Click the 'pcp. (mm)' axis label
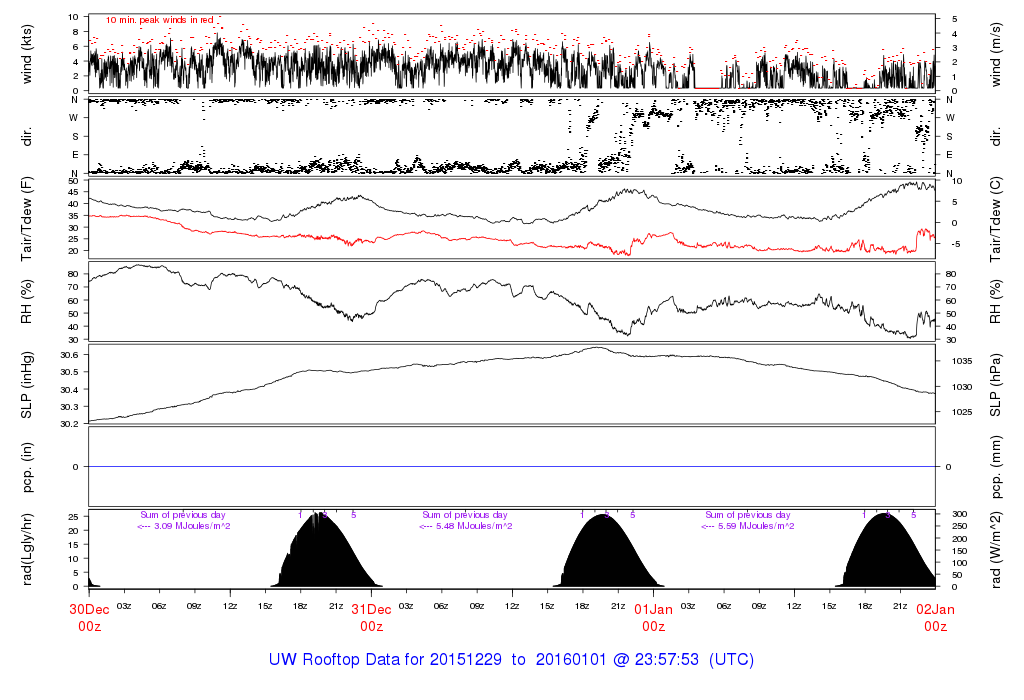1024x700 pixels. [x=995, y=467]
